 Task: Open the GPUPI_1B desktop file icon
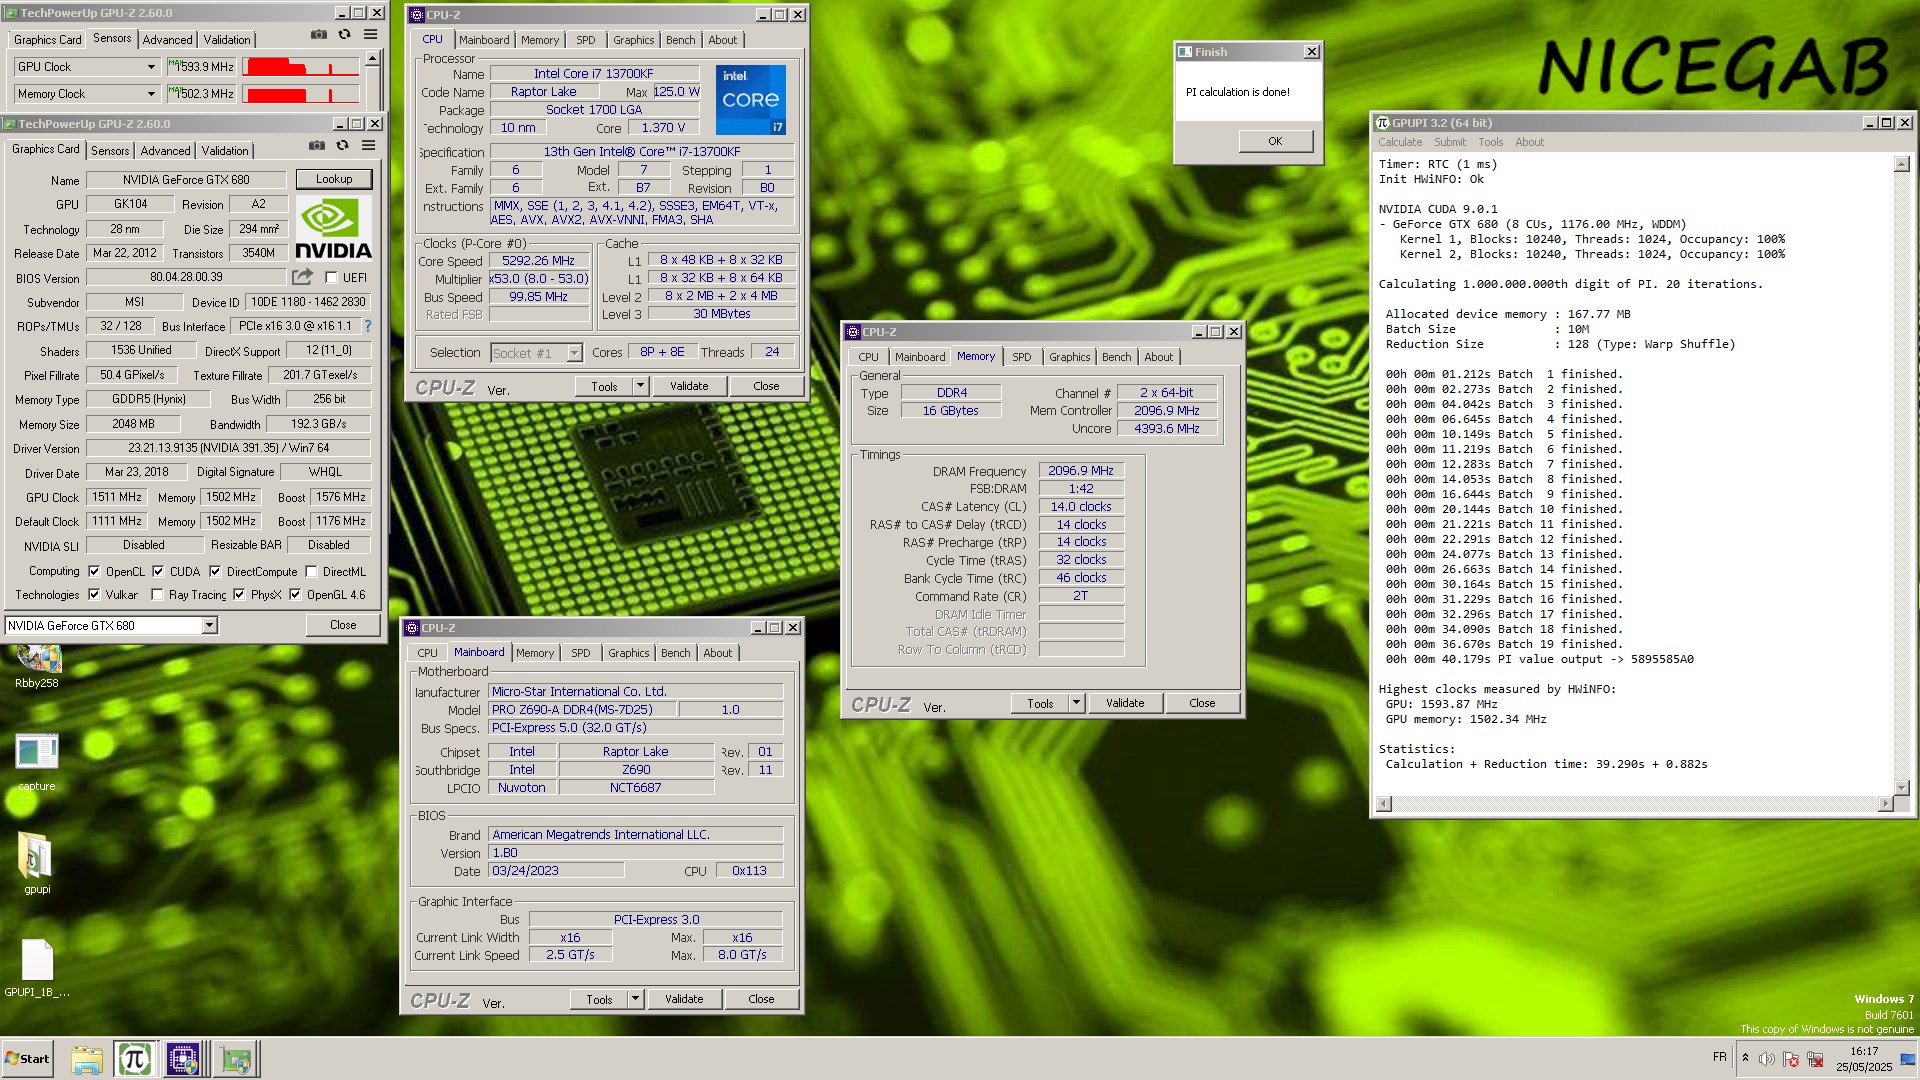[x=37, y=968]
